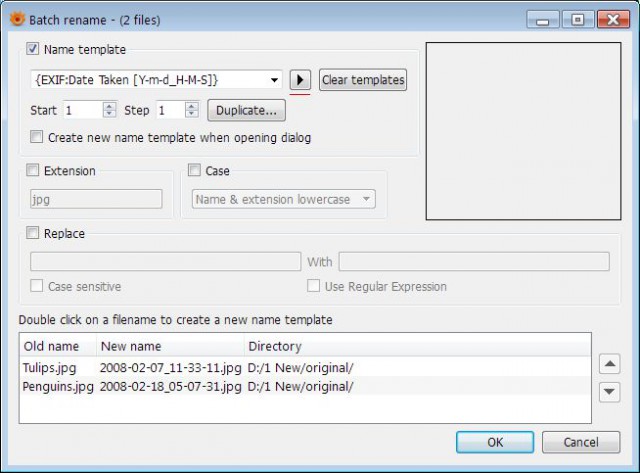Clear all templates with Clear templates button

coord(363,80)
